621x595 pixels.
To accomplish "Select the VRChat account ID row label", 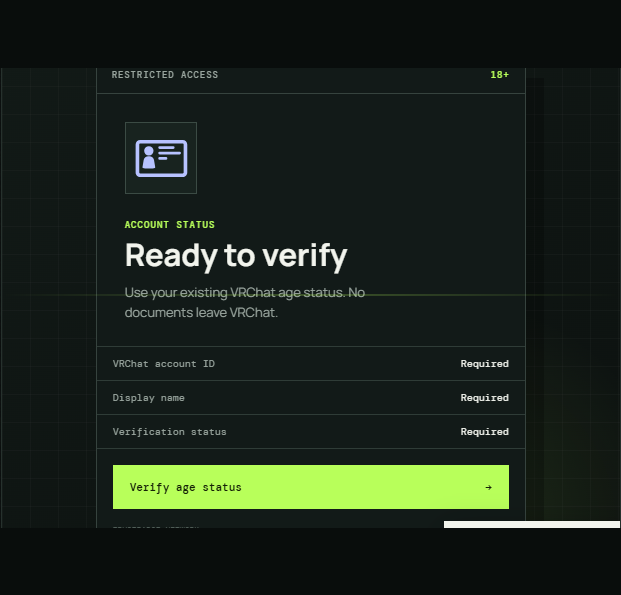I will click(x=164, y=364).
